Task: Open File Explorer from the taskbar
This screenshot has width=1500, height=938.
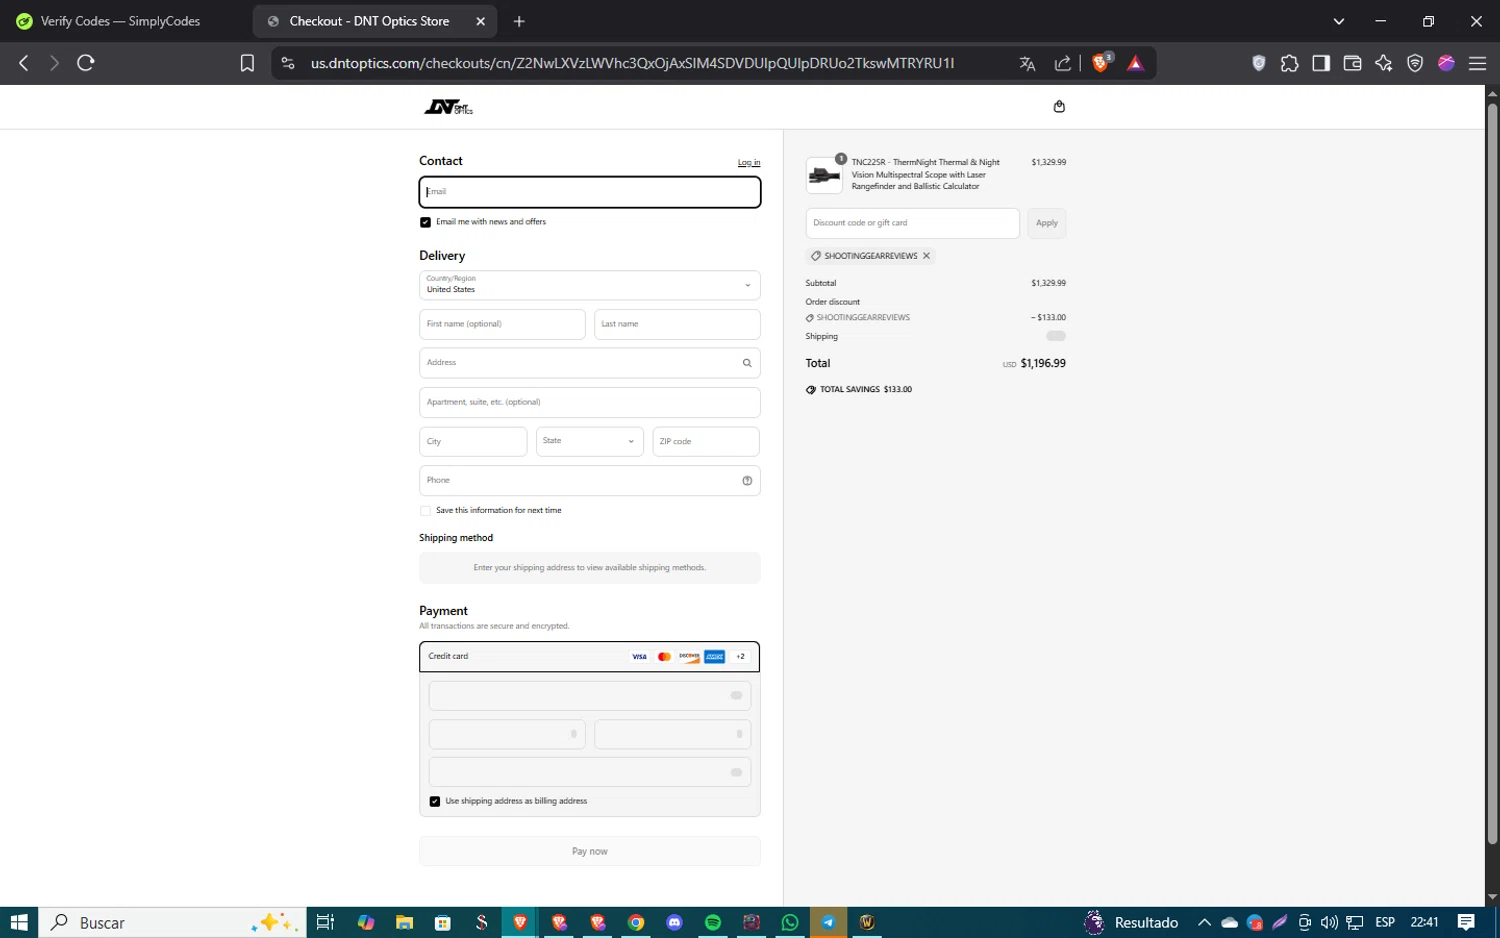Action: click(404, 922)
